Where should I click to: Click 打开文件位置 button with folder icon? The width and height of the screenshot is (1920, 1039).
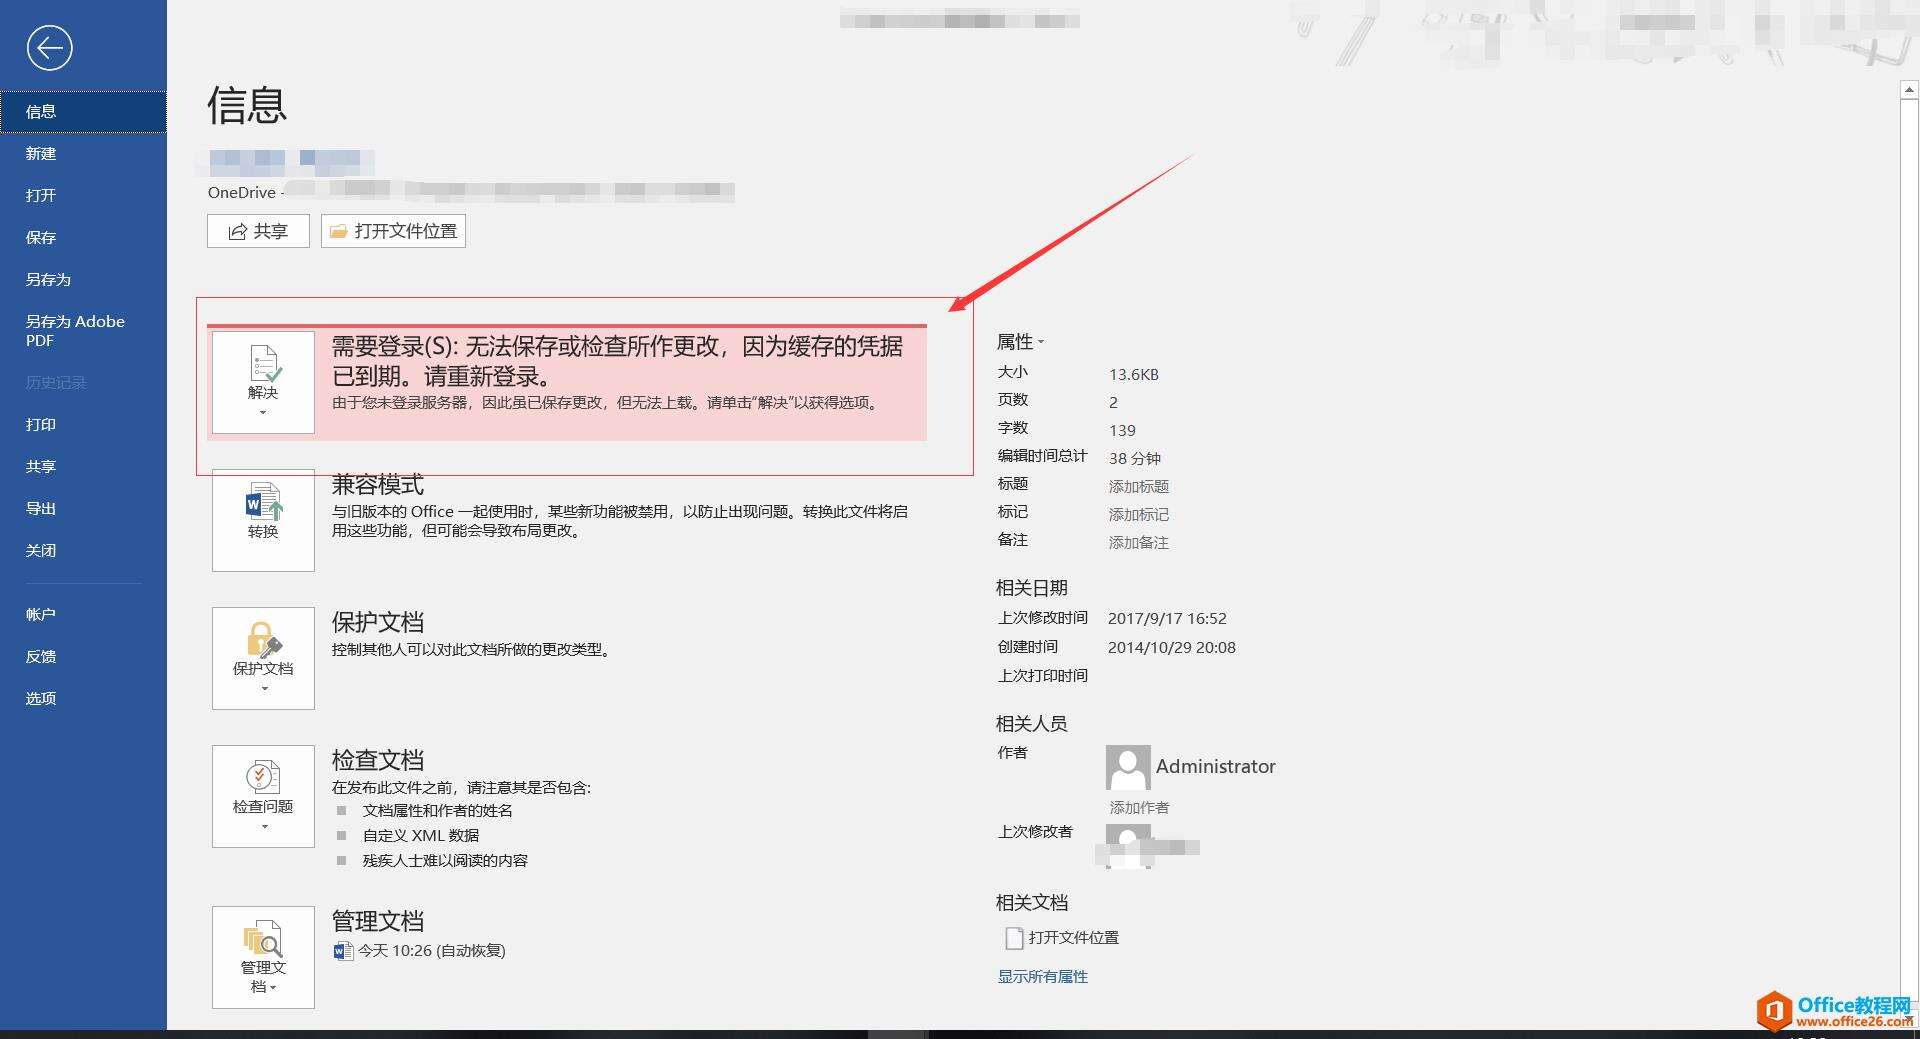pos(393,231)
